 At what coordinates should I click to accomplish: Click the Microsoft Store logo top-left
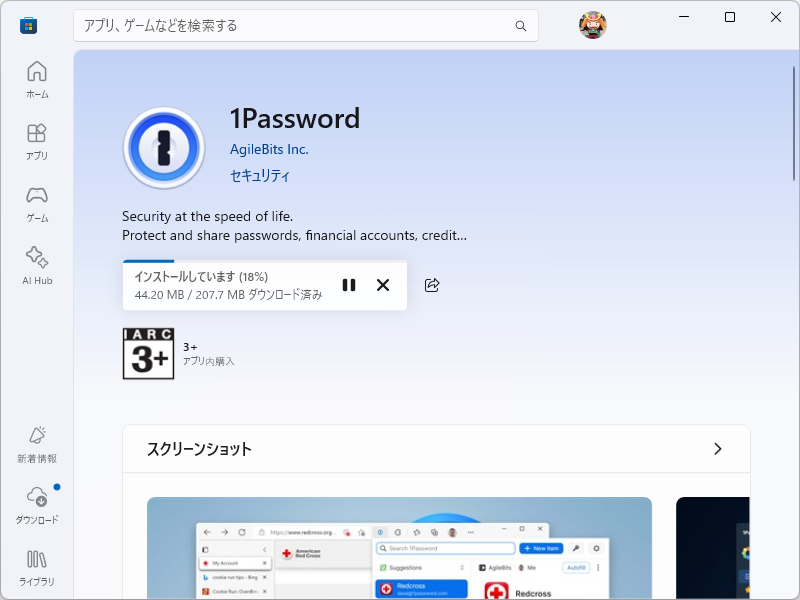click(27, 25)
